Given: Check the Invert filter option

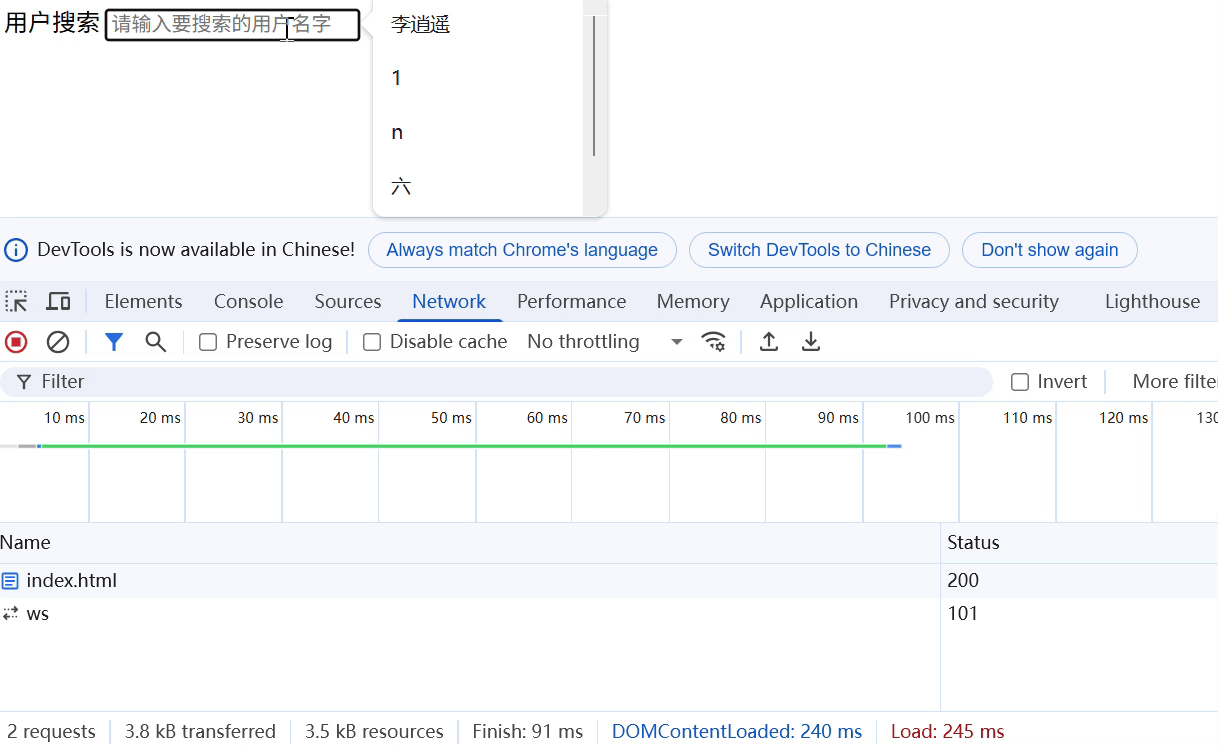Looking at the screenshot, I should 1019,381.
